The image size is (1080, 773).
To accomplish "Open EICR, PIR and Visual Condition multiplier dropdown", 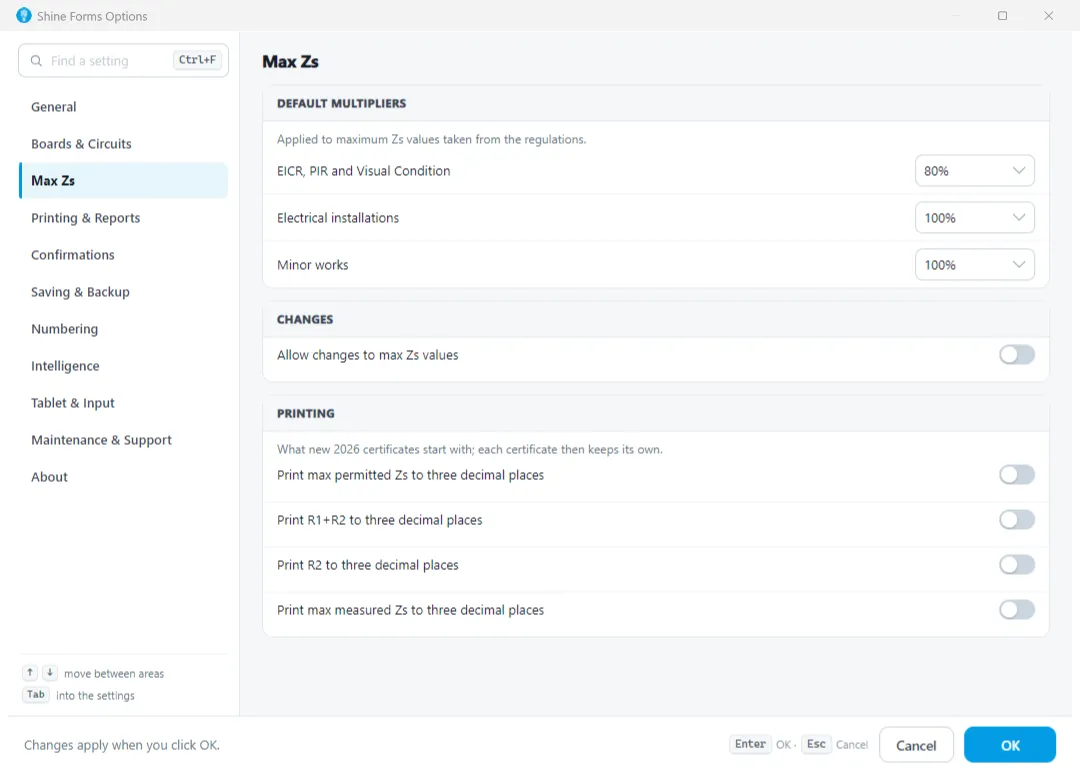I will click(975, 171).
